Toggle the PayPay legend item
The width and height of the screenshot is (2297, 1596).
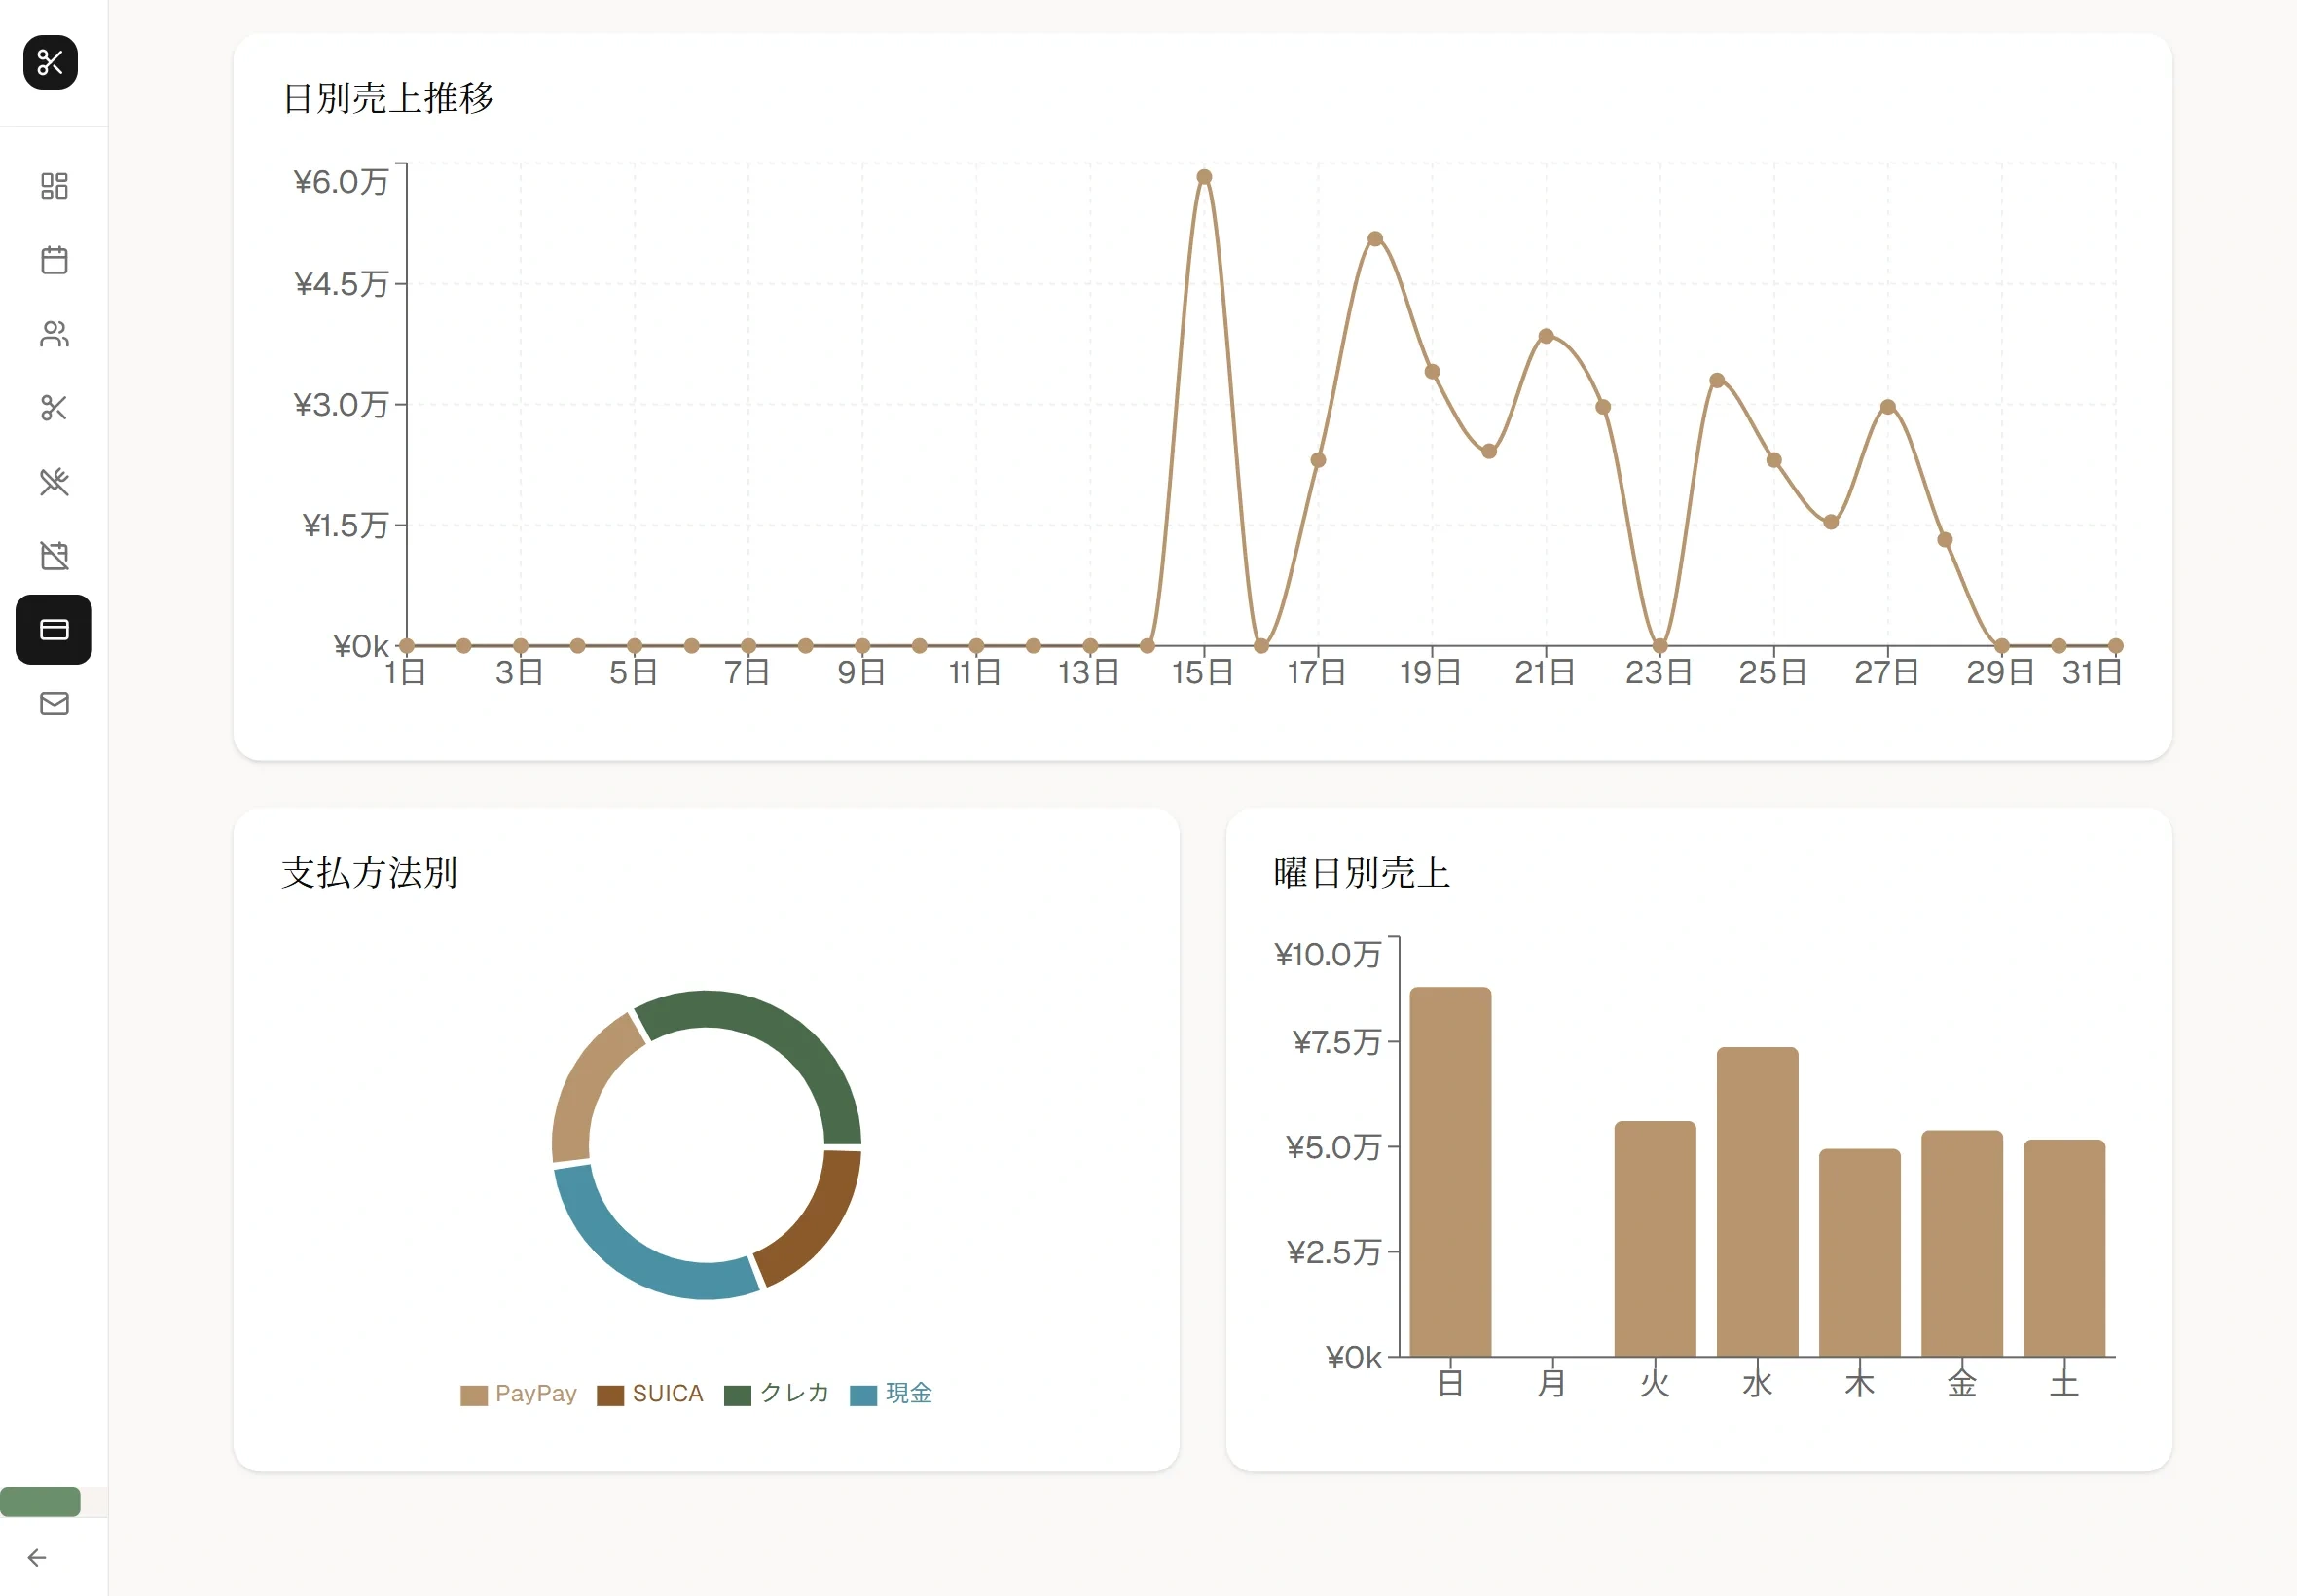(535, 1394)
